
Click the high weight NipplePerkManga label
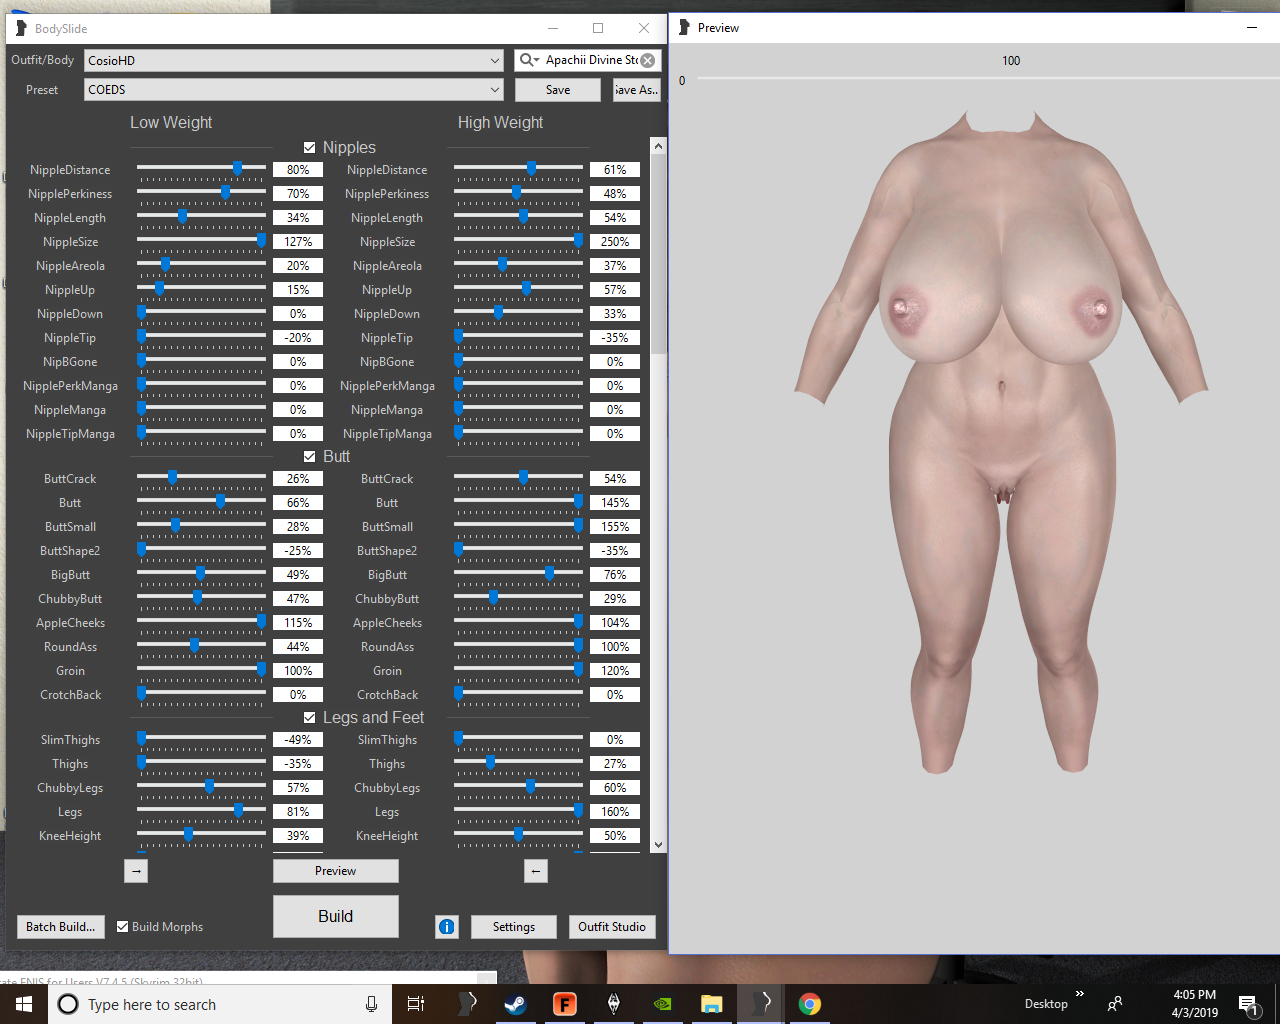click(387, 386)
